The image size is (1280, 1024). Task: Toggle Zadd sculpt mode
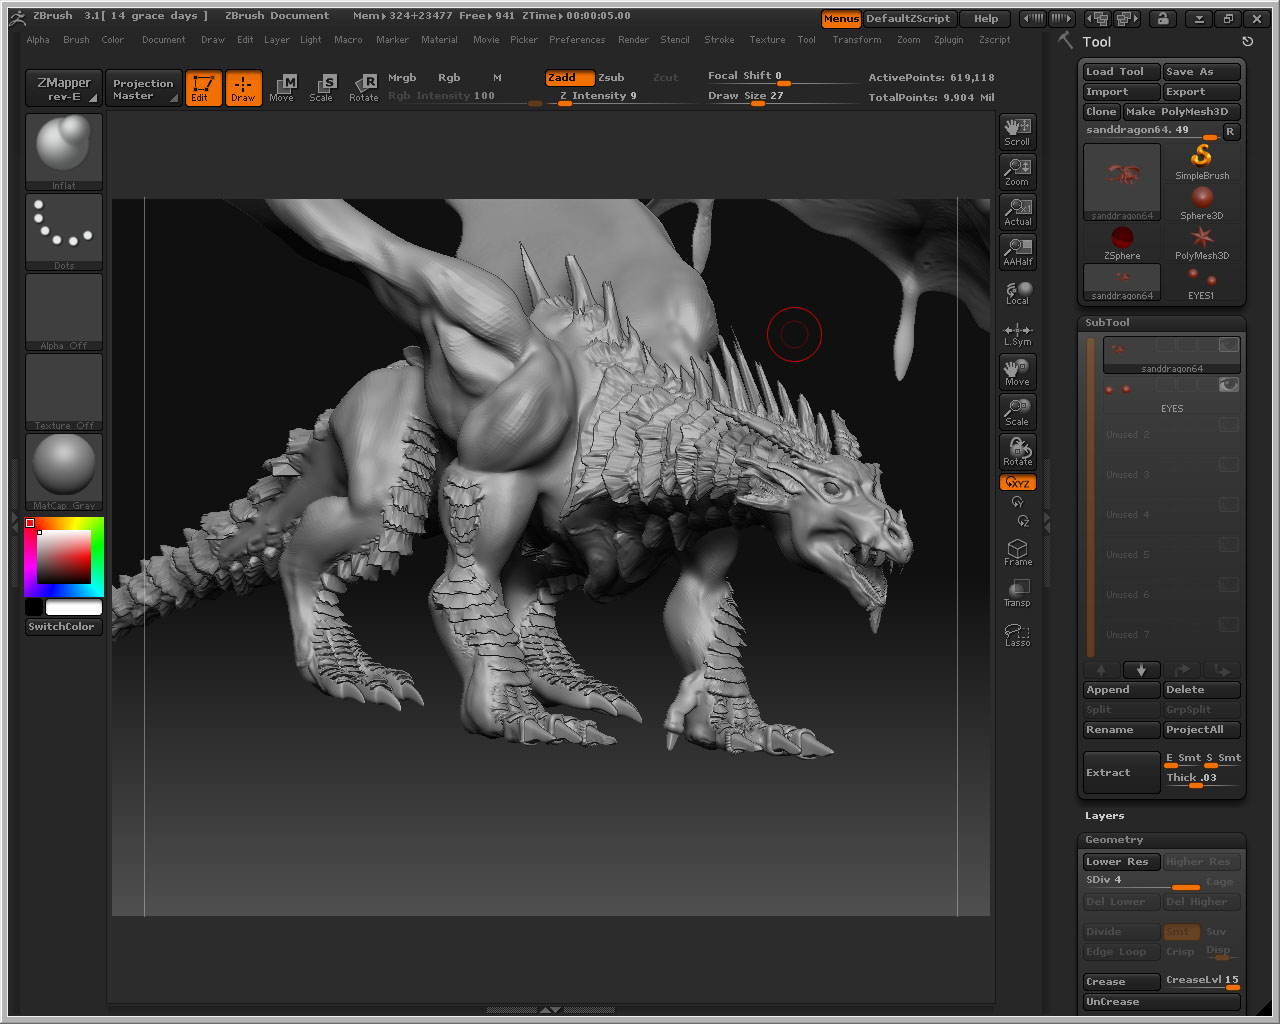[x=570, y=78]
